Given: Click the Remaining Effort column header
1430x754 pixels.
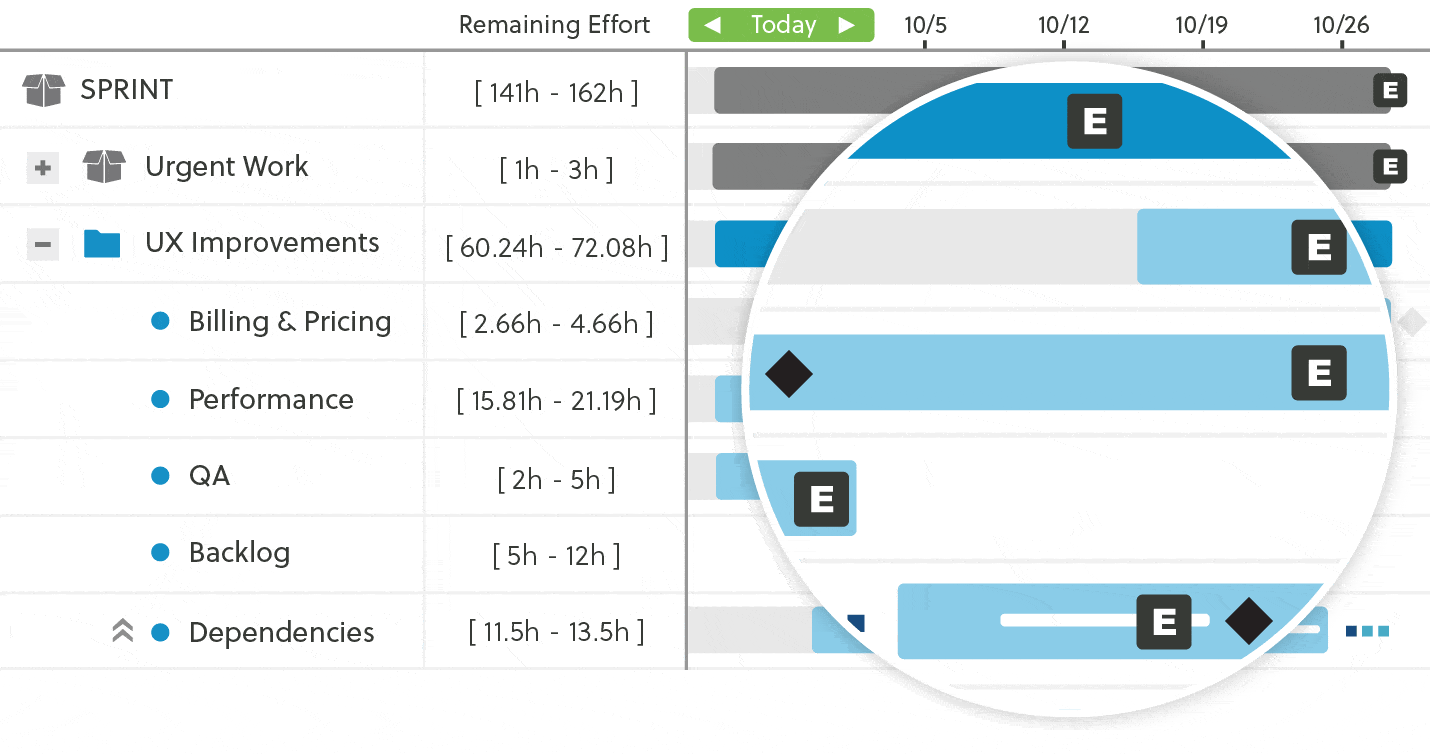Looking at the screenshot, I should 554,25.
